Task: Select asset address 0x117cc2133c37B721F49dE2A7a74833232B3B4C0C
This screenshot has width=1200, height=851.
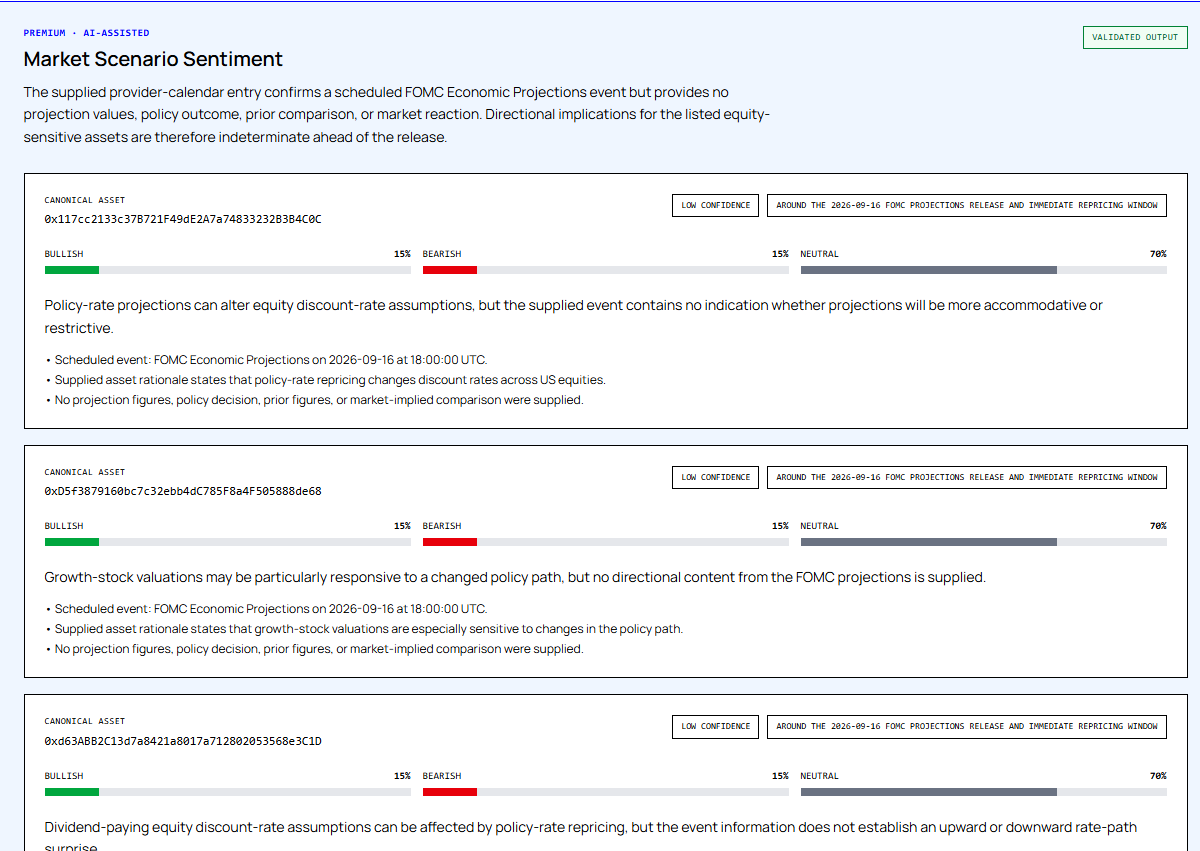Action: [183, 219]
